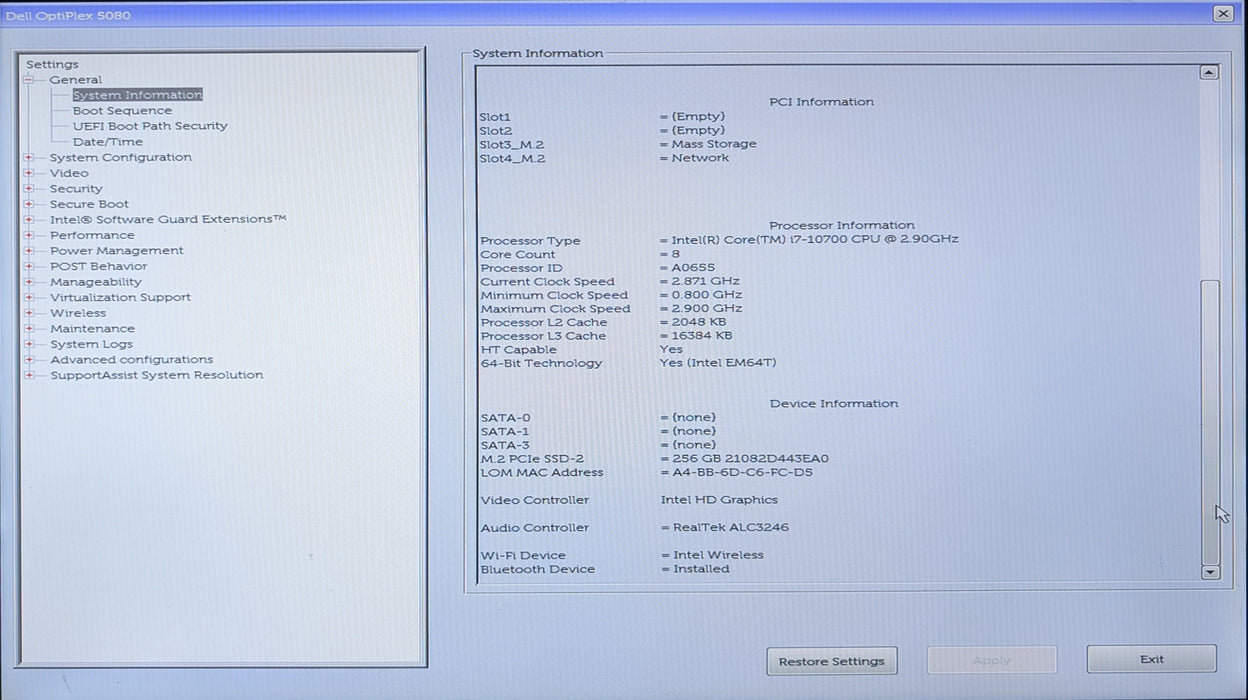Open Boot Sequence settings
This screenshot has width=1248, height=700.
point(122,111)
